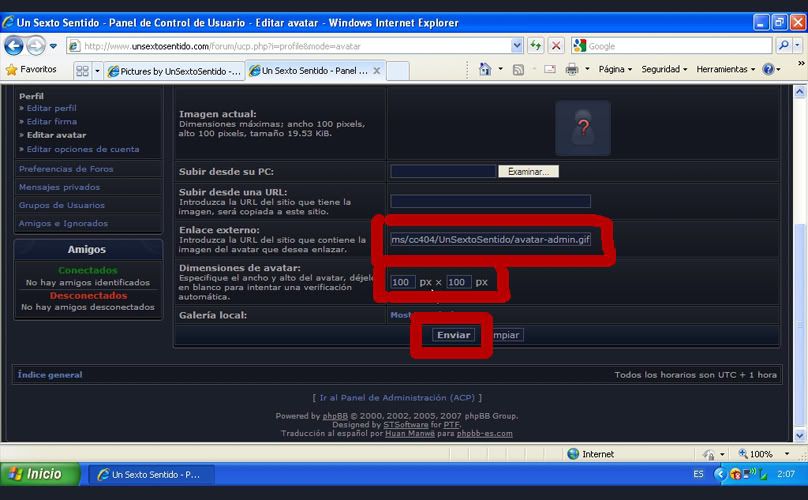Open the Seguridad menu
808x500 pixels.
664,69
